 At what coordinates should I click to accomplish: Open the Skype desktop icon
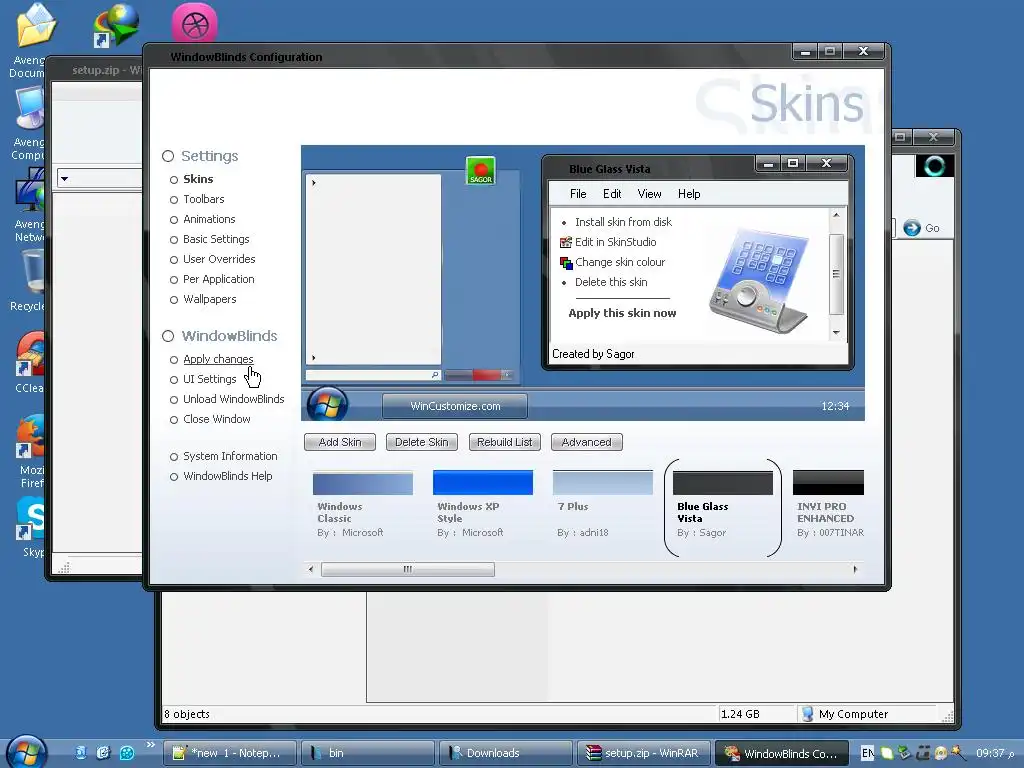coord(29,528)
